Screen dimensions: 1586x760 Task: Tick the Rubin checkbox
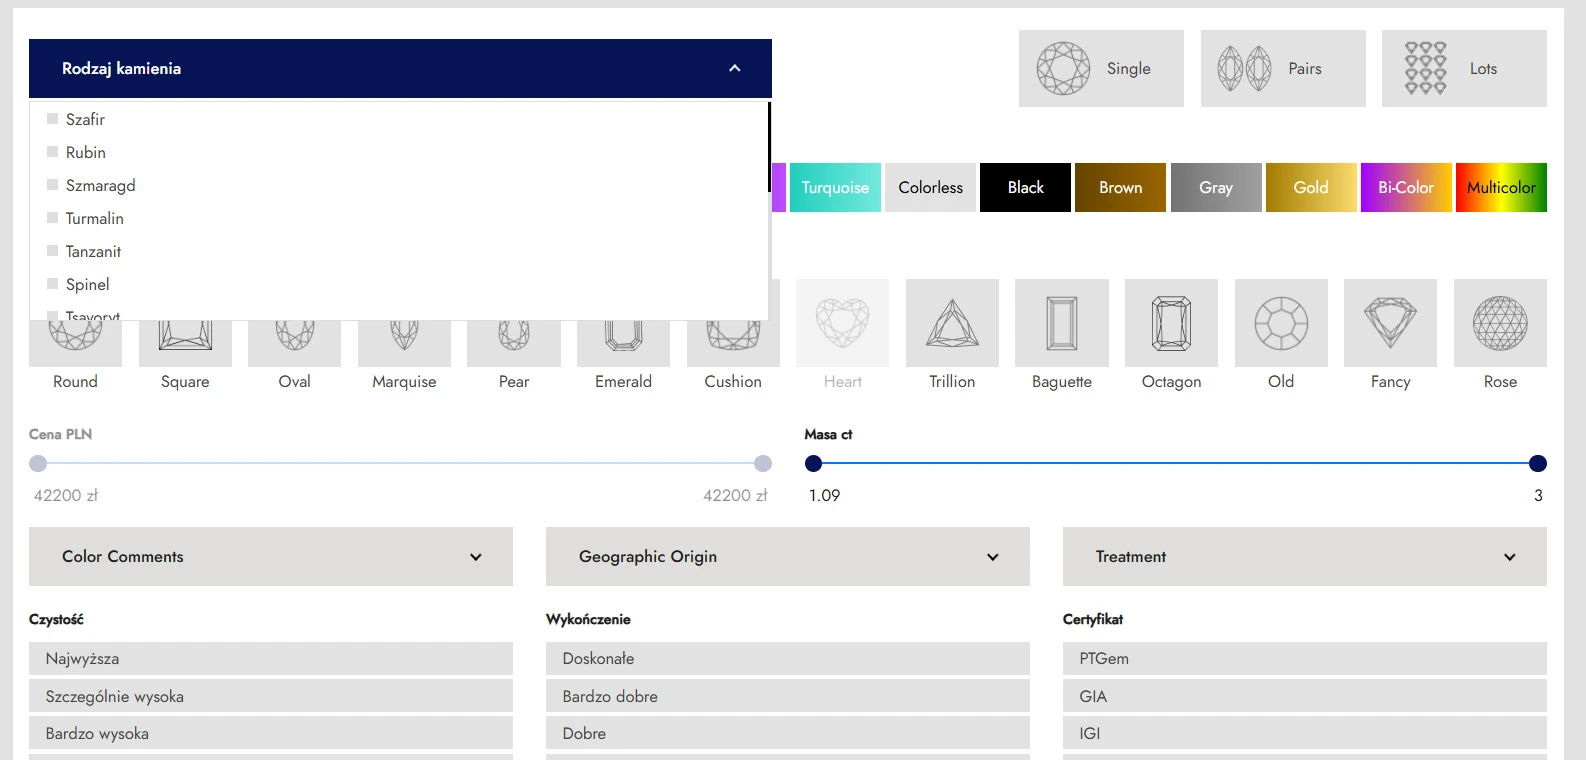pyautogui.click(x=53, y=151)
